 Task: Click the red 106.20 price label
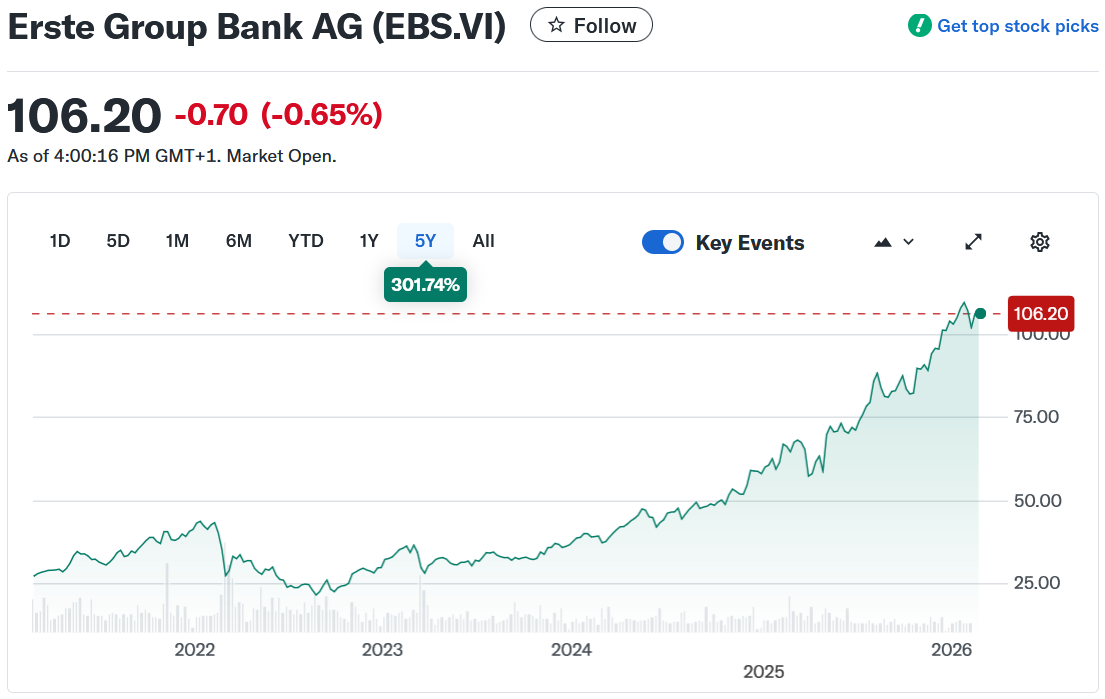tap(1040, 314)
